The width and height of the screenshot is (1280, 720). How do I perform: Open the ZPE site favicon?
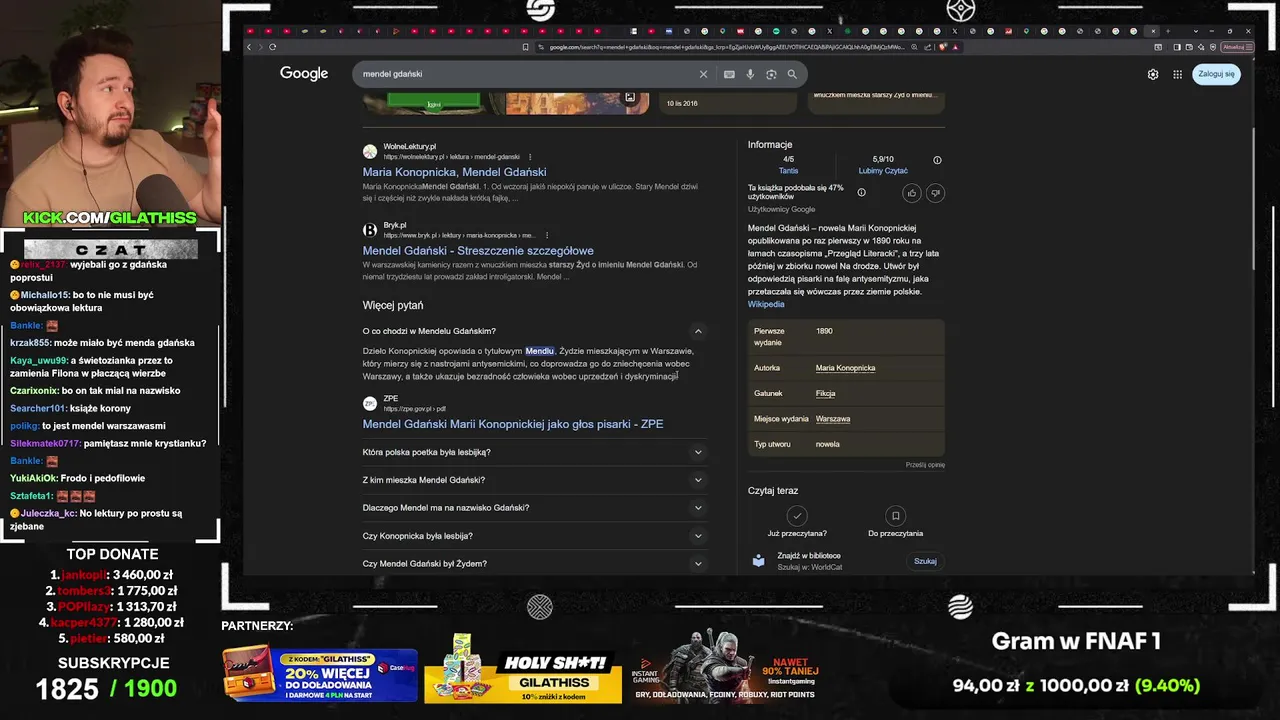(370, 403)
